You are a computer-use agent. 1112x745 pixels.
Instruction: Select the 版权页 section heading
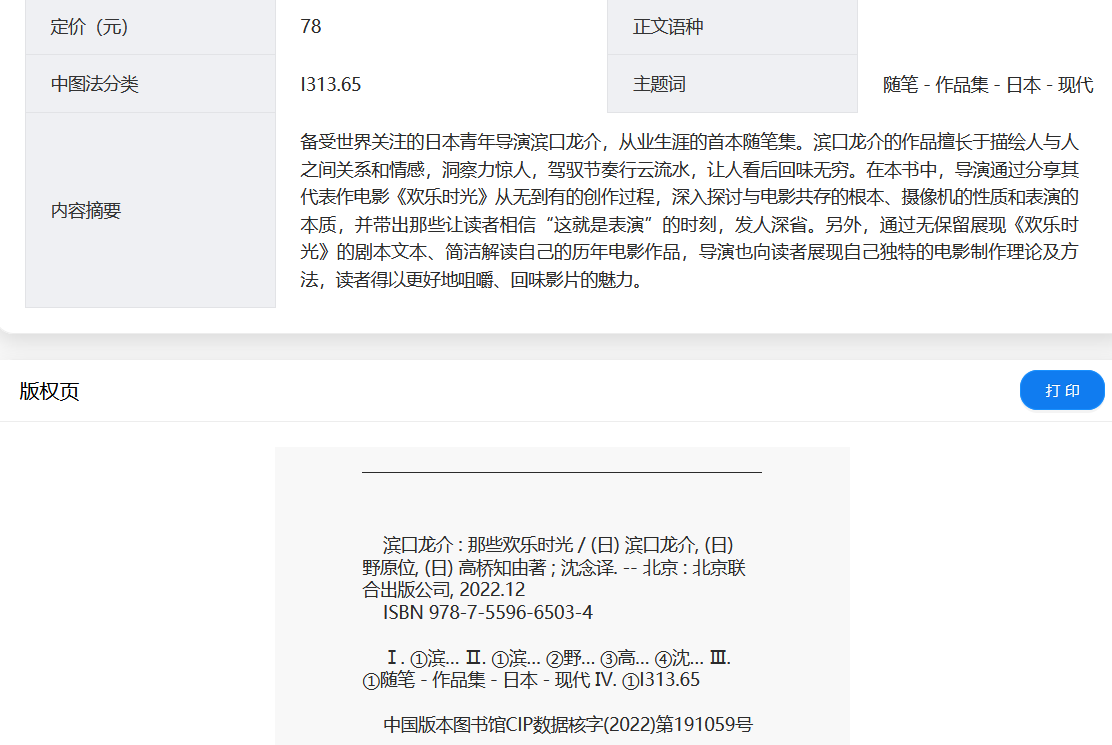coord(49,391)
